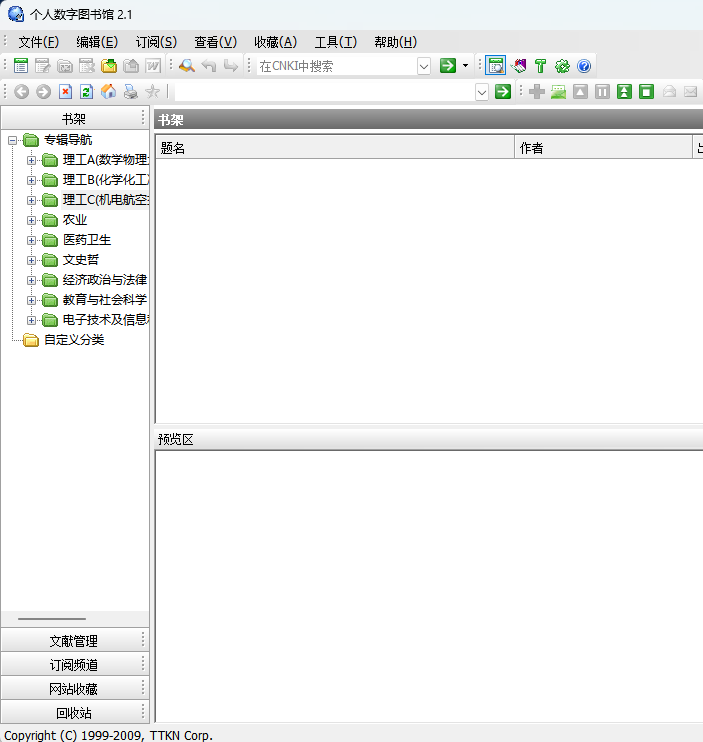Switch to the 文献管理 panel
This screenshot has width=703, height=742.
[x=73, y=641]
